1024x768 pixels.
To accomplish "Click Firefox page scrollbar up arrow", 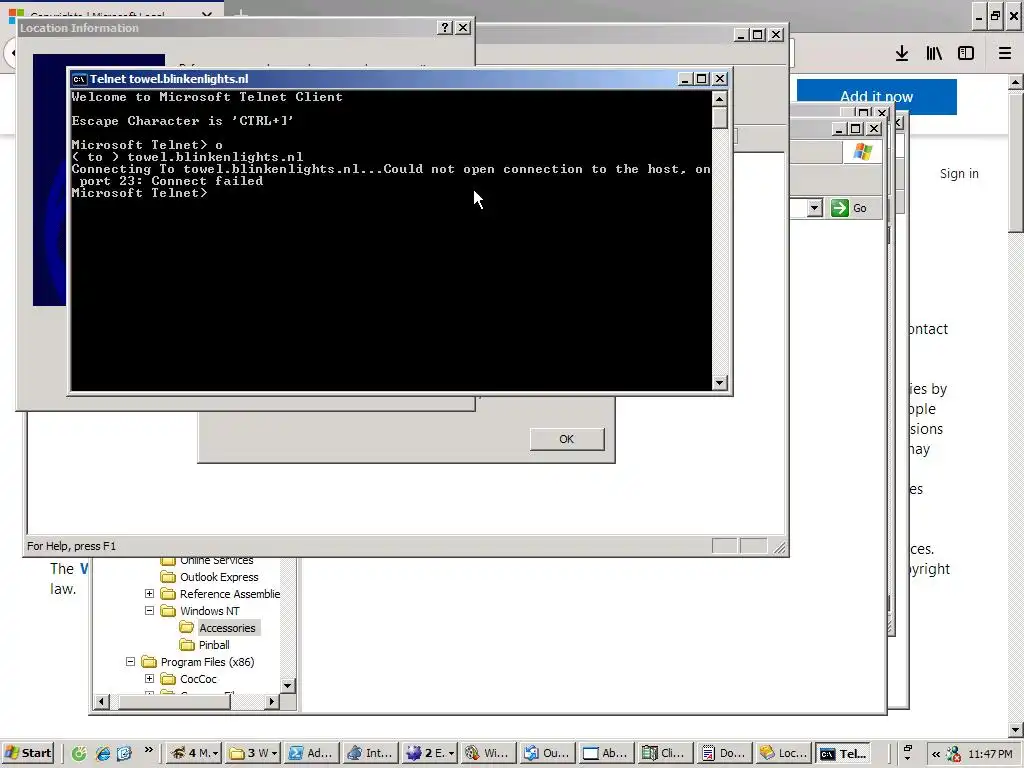I will point(1016,82).
